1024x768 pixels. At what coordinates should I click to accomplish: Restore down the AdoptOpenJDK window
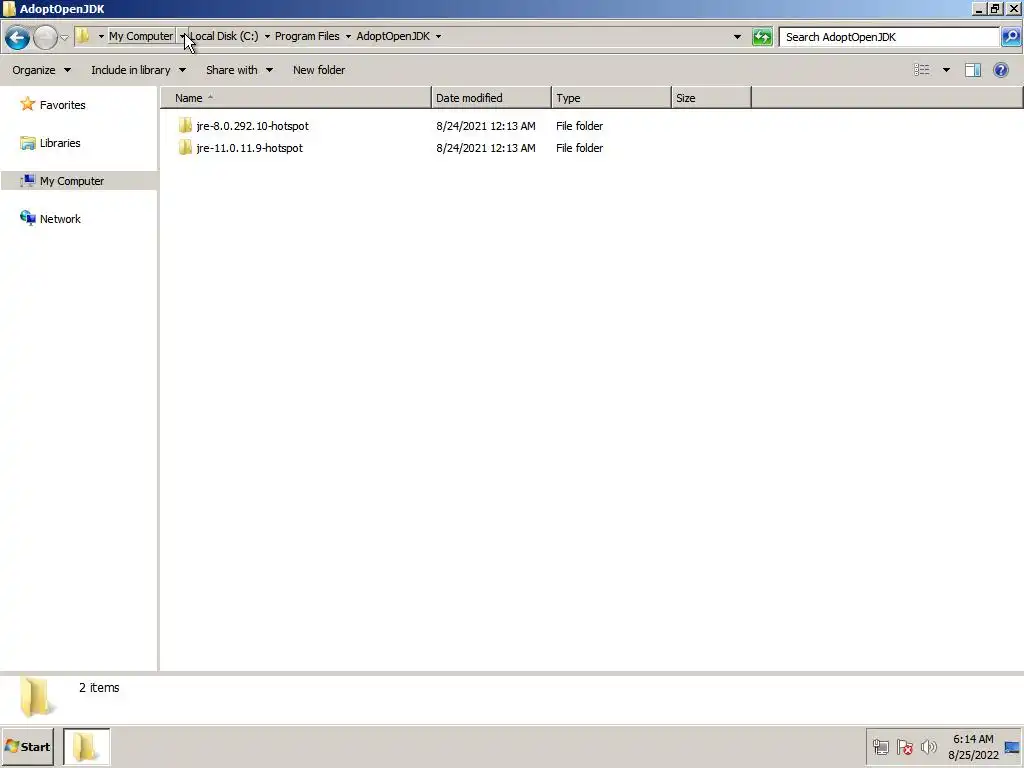995,8
